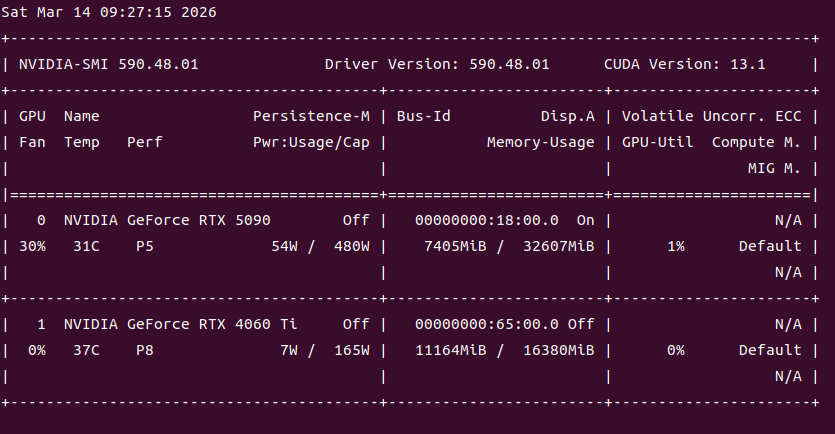835x434 pixels.
Task: Click bus ID 00000000:18:00.0
Action: [487, 220]
